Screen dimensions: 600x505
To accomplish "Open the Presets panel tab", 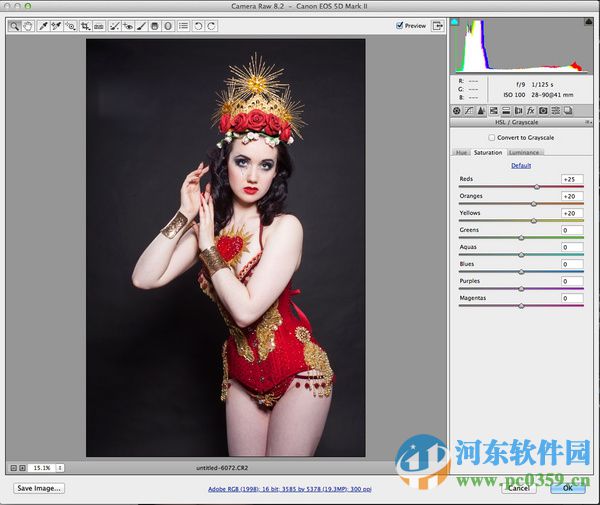I will coord(556,111).
